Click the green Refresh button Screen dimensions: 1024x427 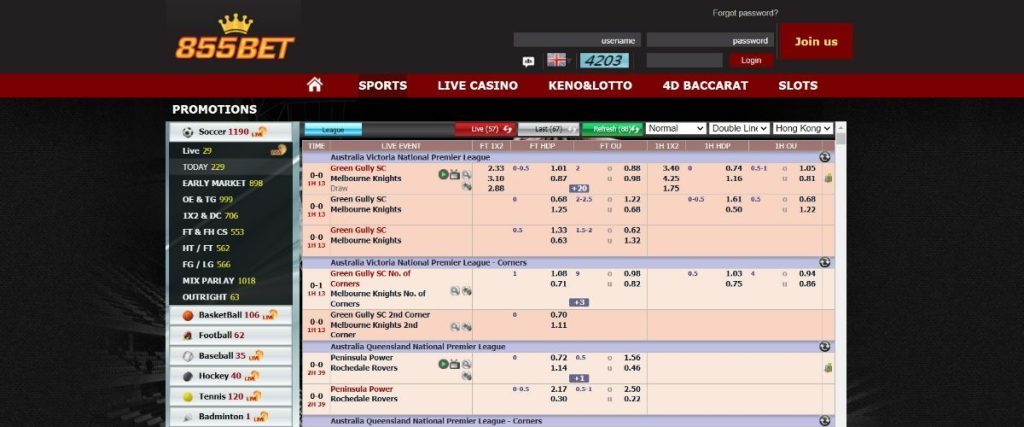[612, 129]
